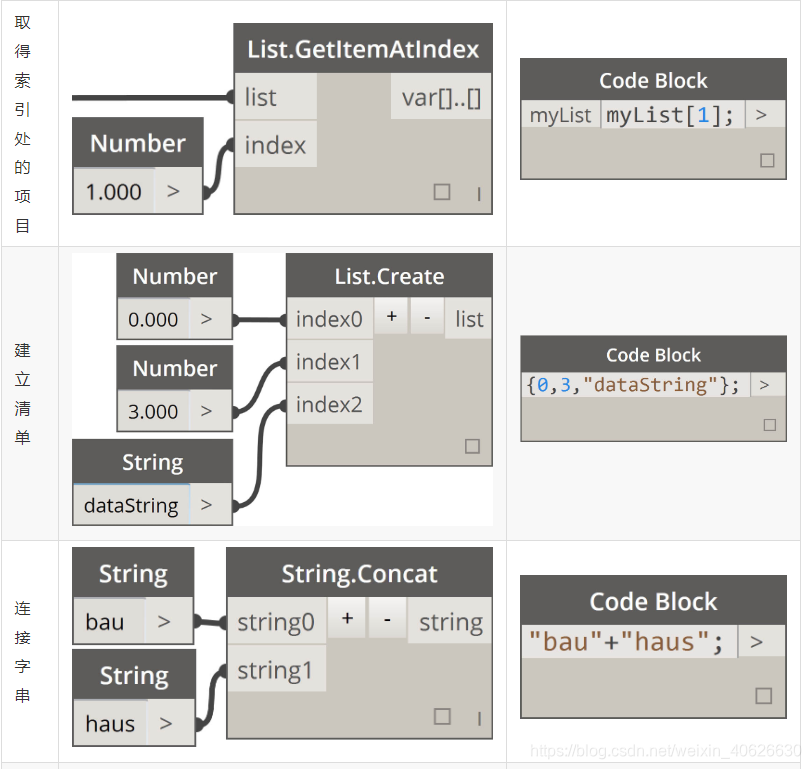Expand the arrow on Number 3.000 node
The height and width of the screenshot is (769, 811).
(x=208, y=411)
